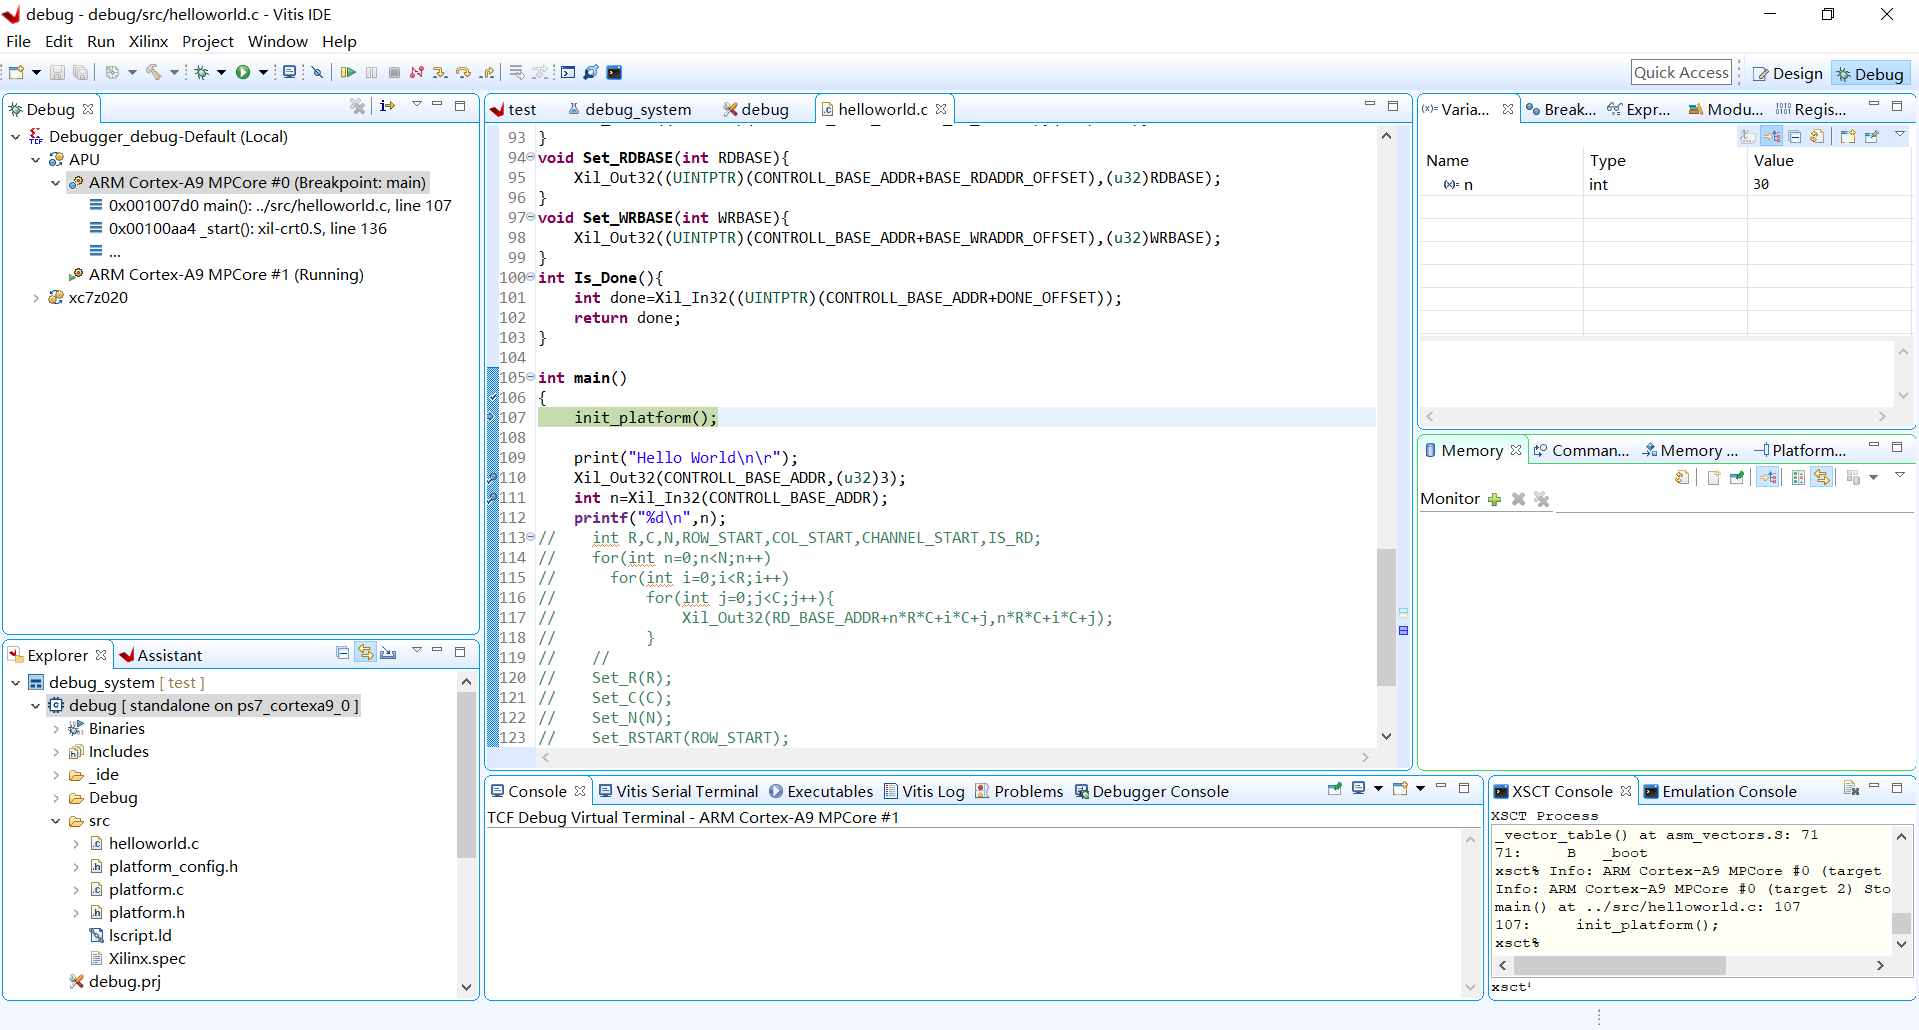Click the Explorer panel vertical scrollbar thumb
This screenshot has width=1919, height=1030.
466,773
